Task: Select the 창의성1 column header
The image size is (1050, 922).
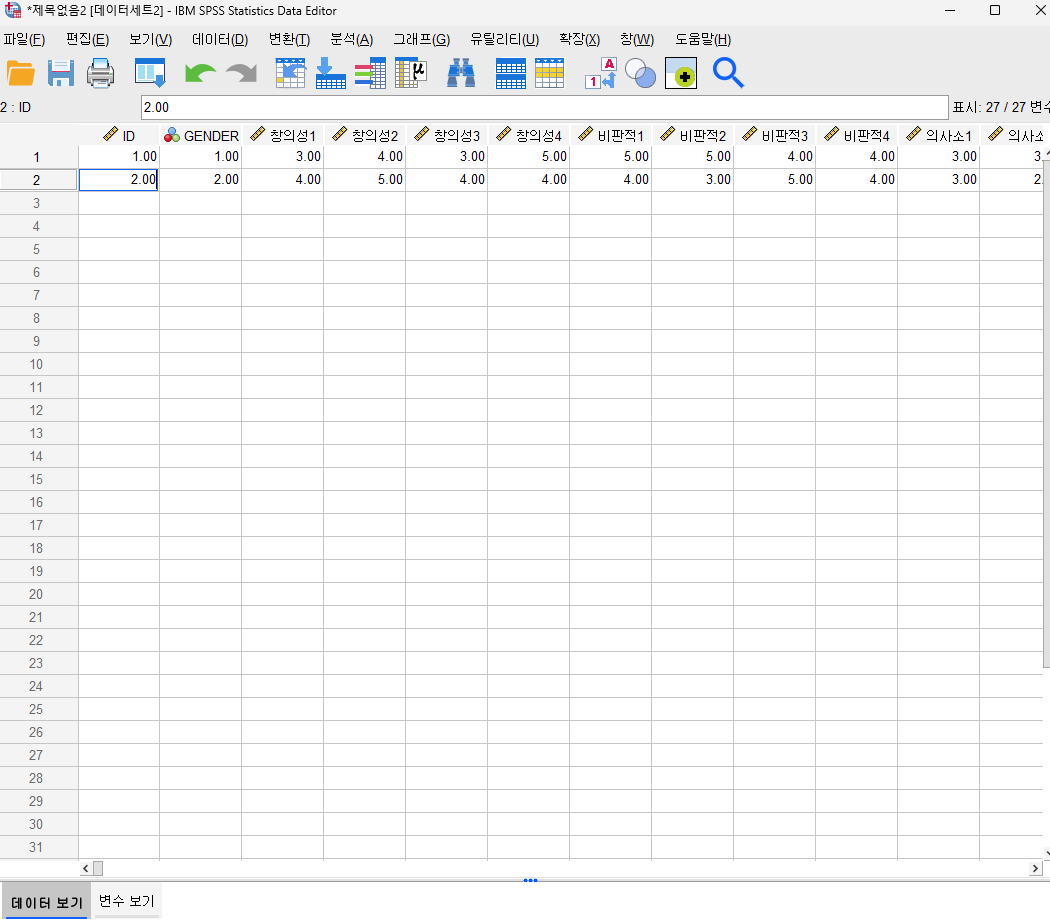Action: [283, 136]
